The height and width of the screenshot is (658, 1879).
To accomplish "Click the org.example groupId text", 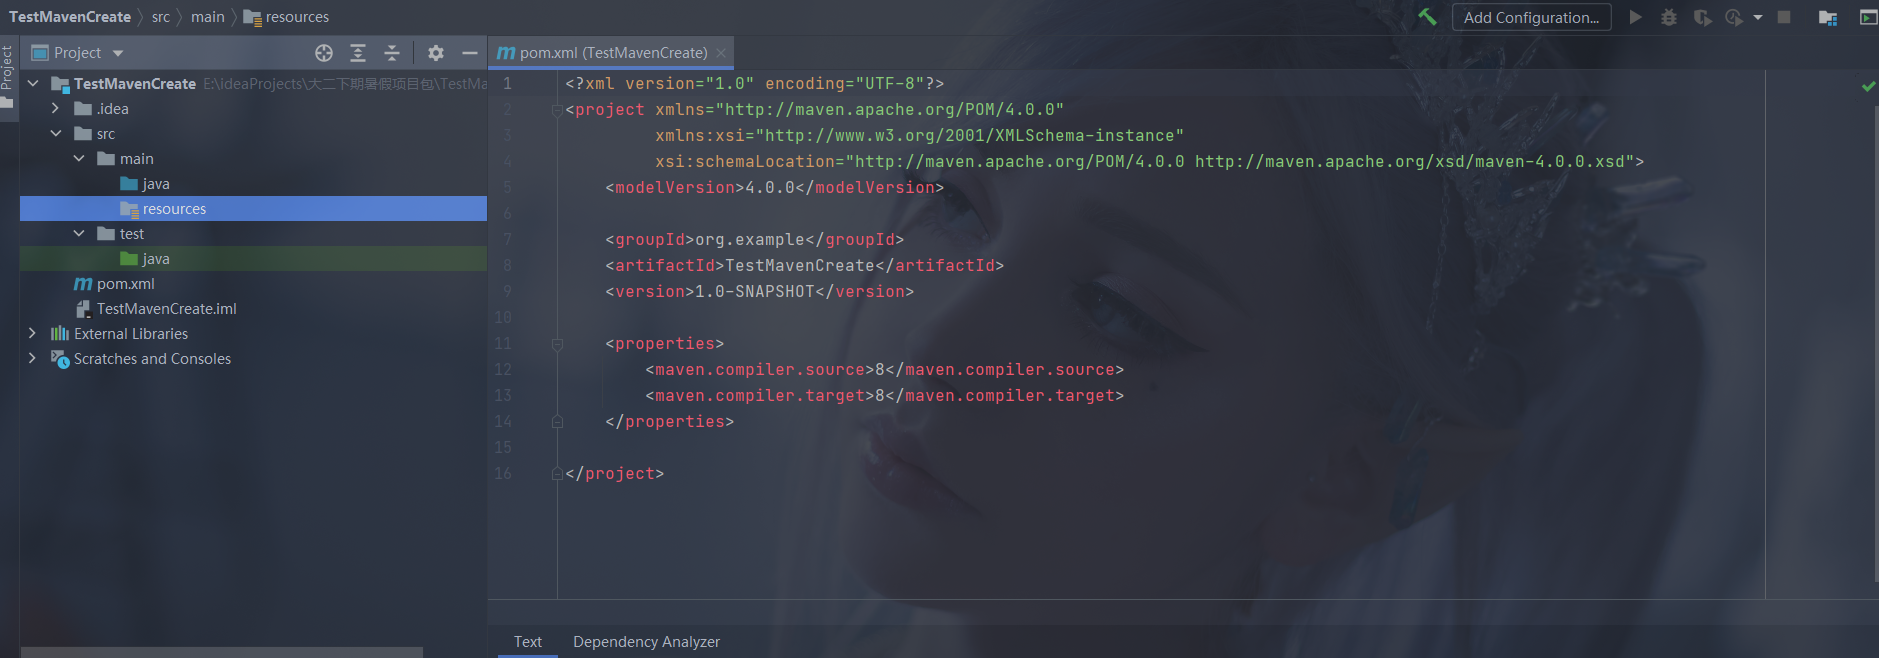I will tap(749, 240).
